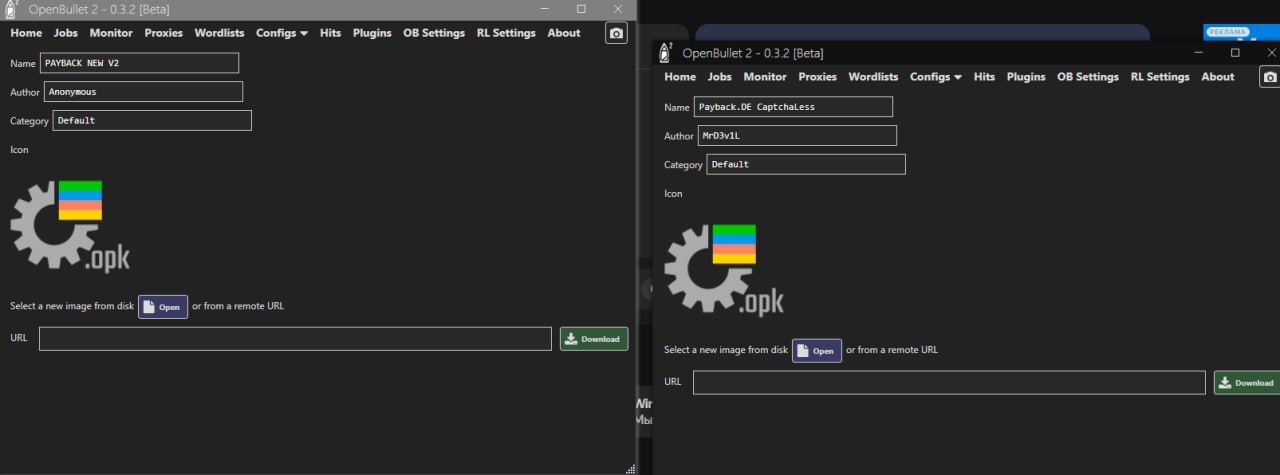Click the .opk gear icon in MrD3v1L's config
Image resolution: width=1280 pixels, height=475 pixels.
click(x=723, y=268)
